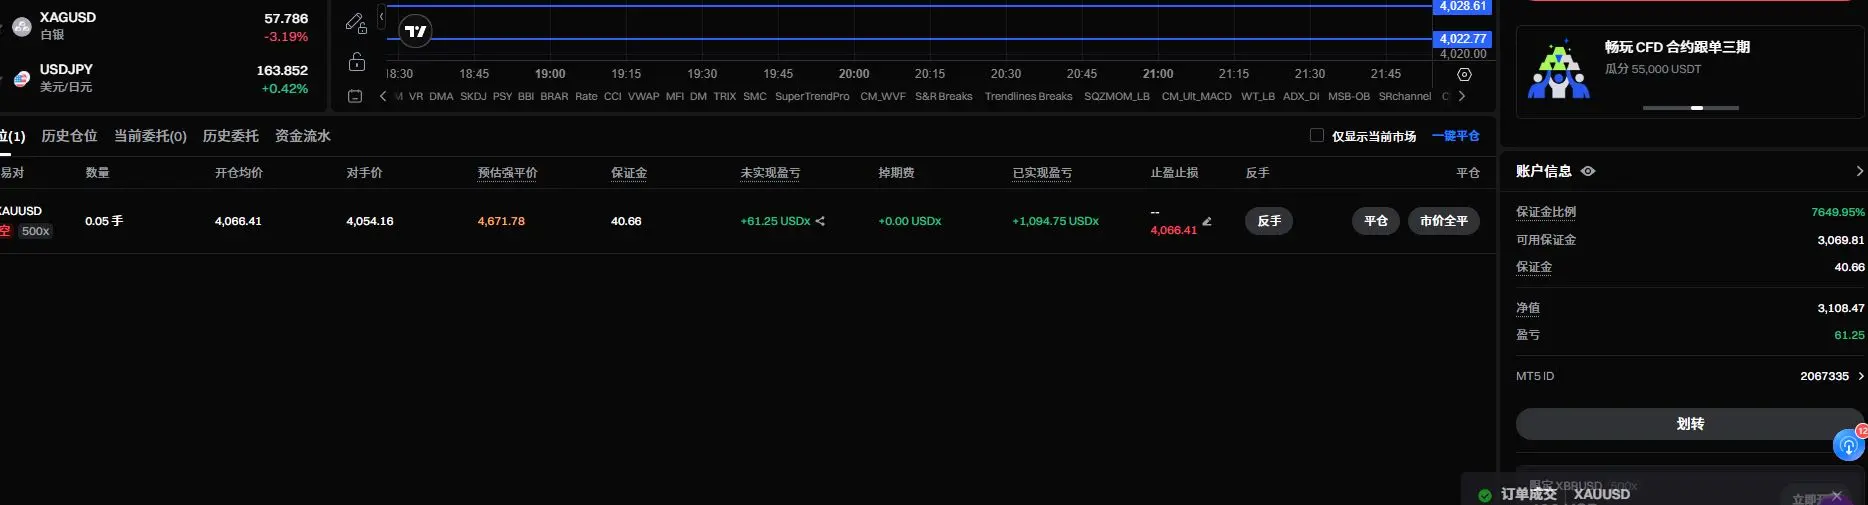Viewport: 1868px width, 505px height.
Task: Click the 一键平仓 close-all link
Action: click(x=1456, y=136)
